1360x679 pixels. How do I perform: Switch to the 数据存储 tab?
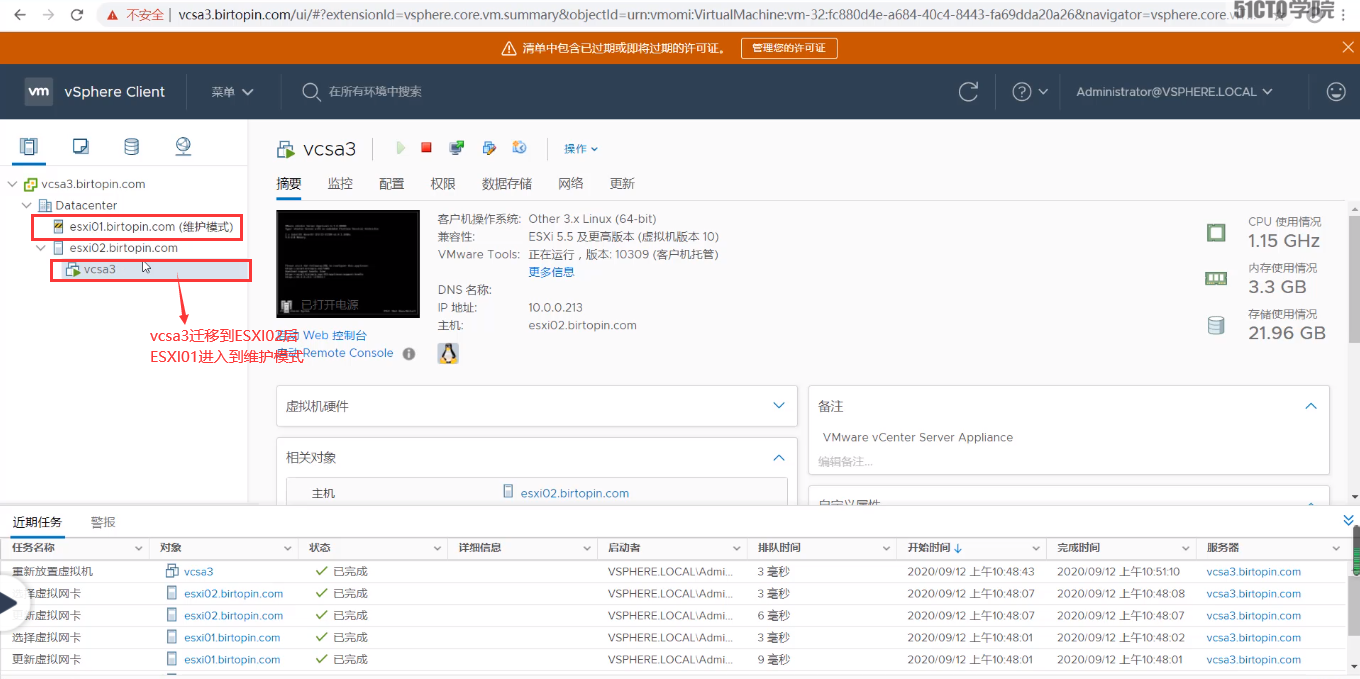coord(507,184)
